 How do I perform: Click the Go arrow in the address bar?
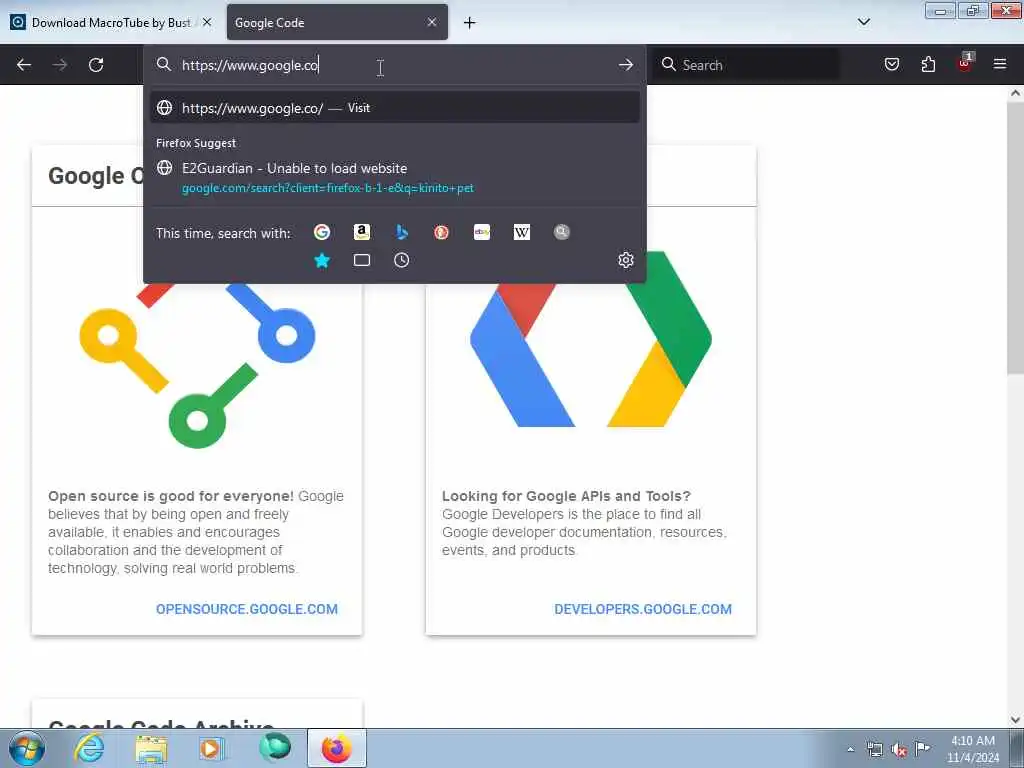626,65
